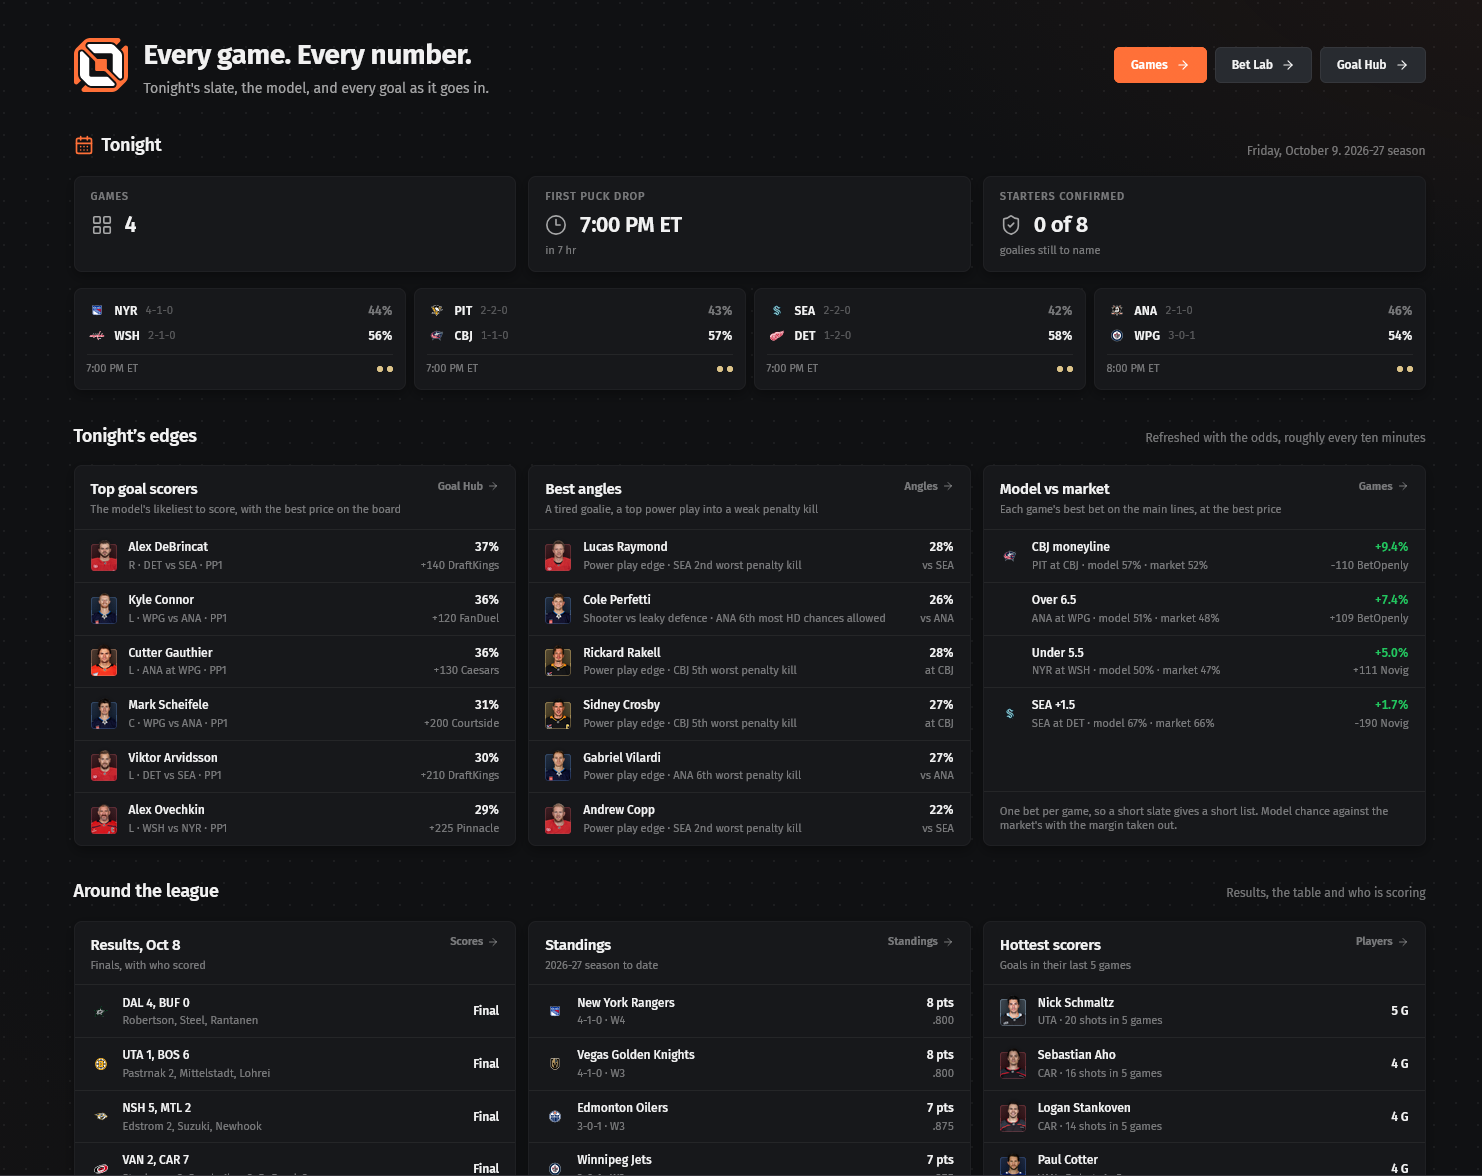This screenshot has height=1176, width=1482.
Task: Select the Rickard Rakell angle name
Action: 622,653
